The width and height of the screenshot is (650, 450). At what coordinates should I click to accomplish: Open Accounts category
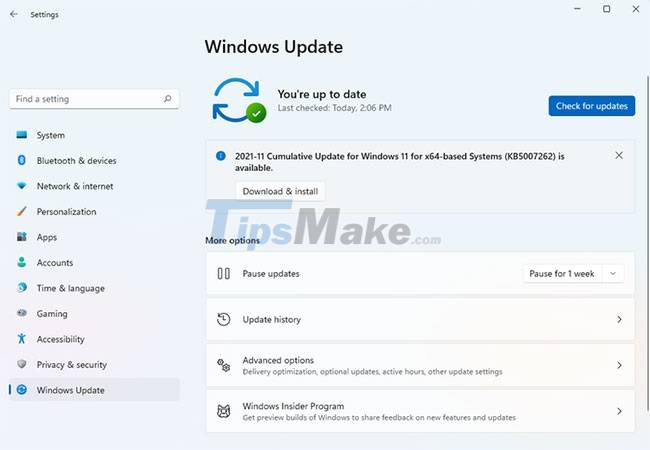(x=94, y=262)
